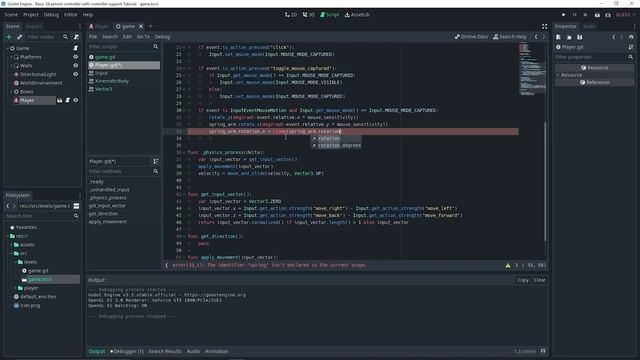
Task: Expand the Walls node
Action: (x=11, y=66)
